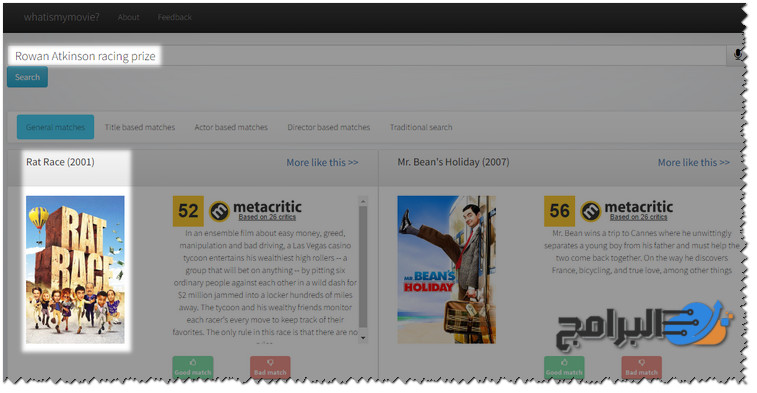The height and width of the screenshot is (393, 757).
Task: Click the 56 Metacritic score badge
Action: (560, 211)
